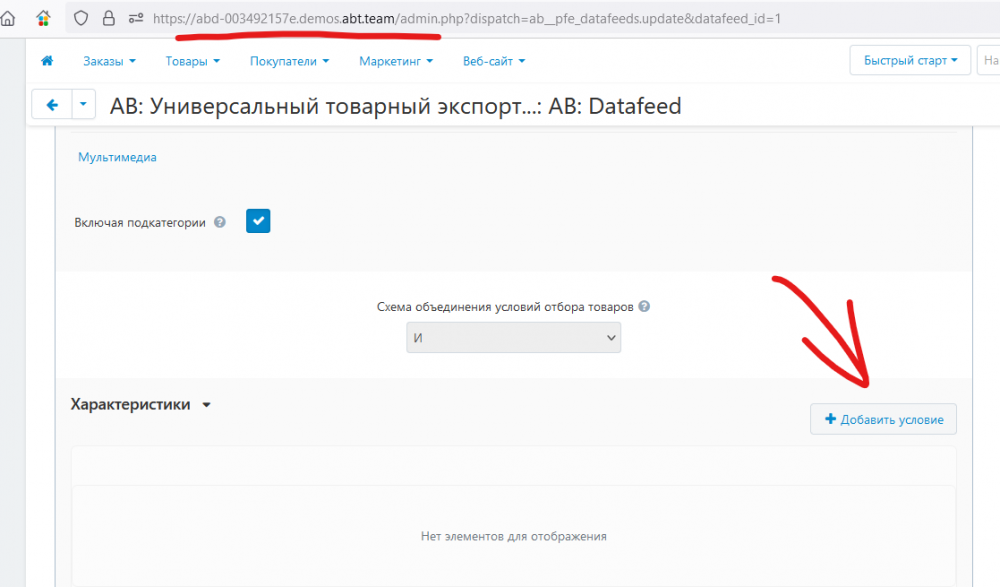Click the padlock site security icon
Viewport: 1000px width, 587px height.
click(x=108, y=18)
